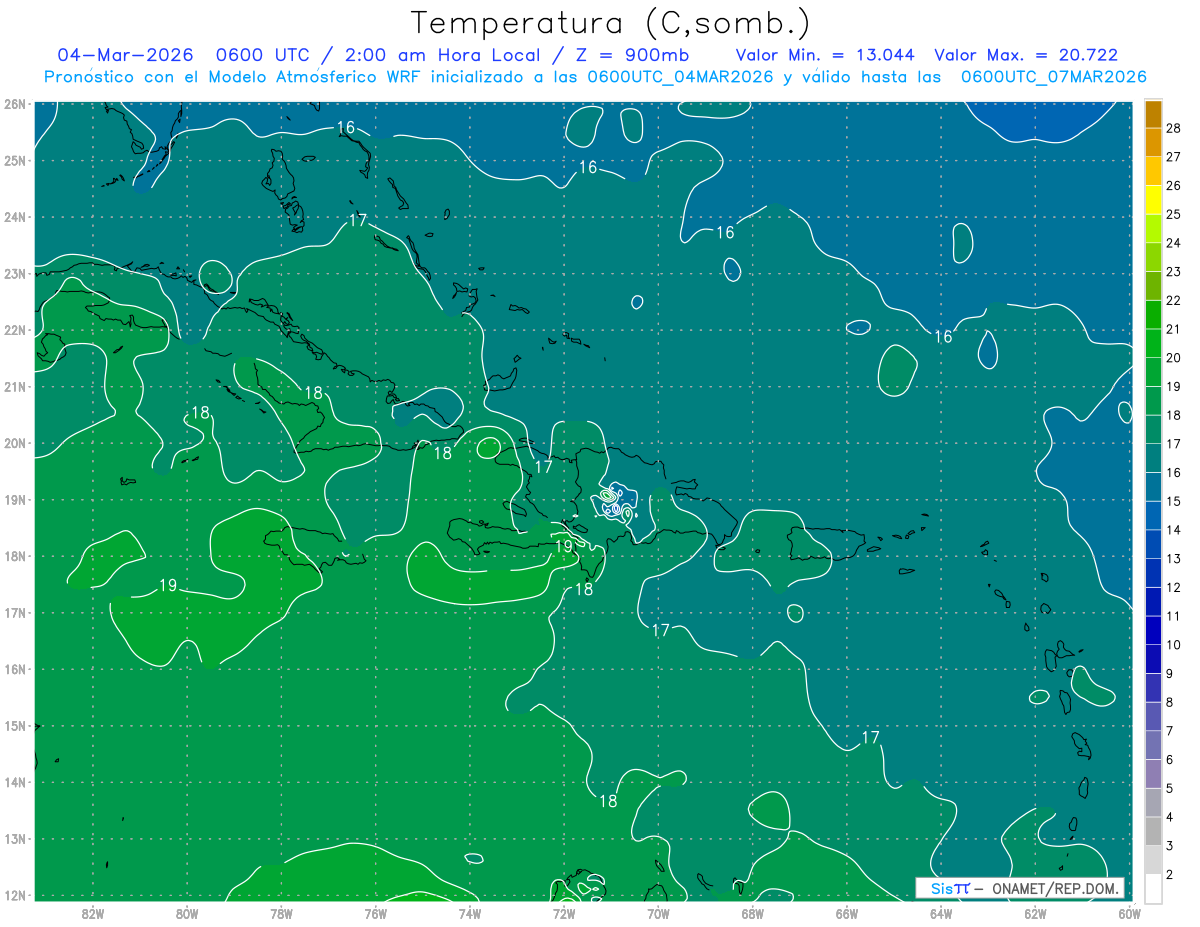Pick the yellow color scale swatch for 25
Image resolution: width=1200 pixels, height=927 pixels.
tap(1153, 200)
